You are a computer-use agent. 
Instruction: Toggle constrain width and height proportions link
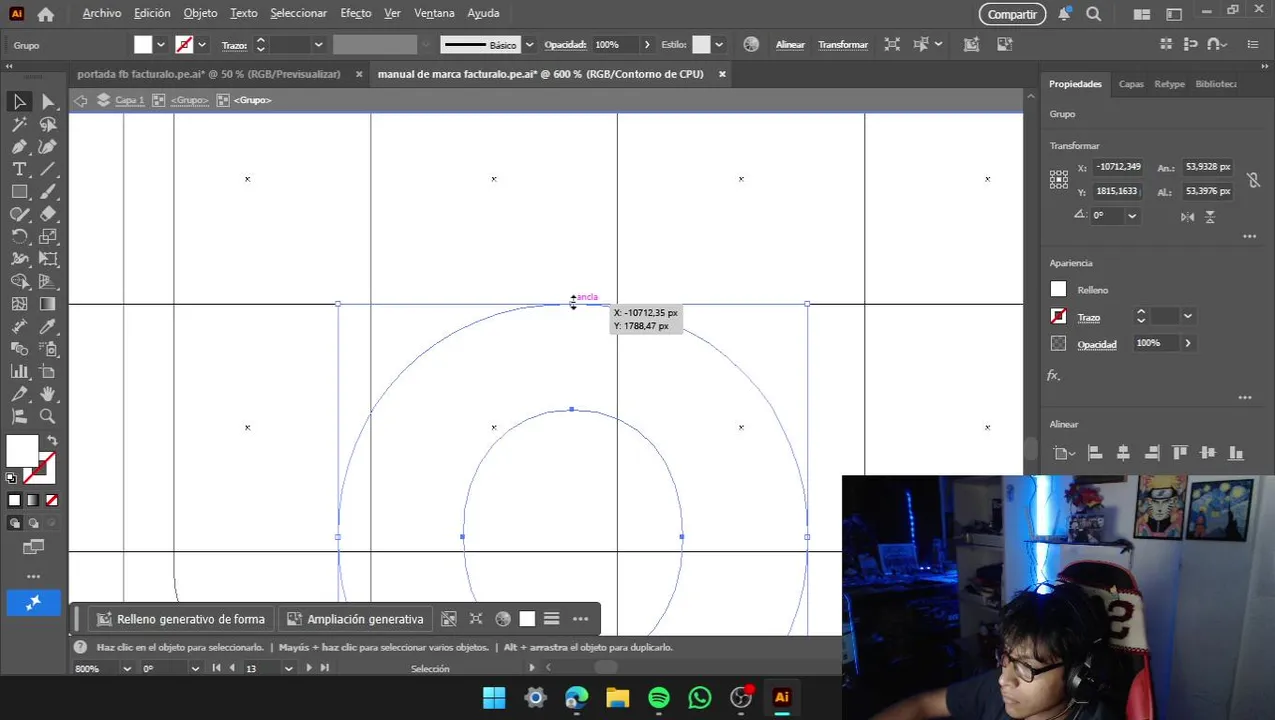pos(1253,180)
